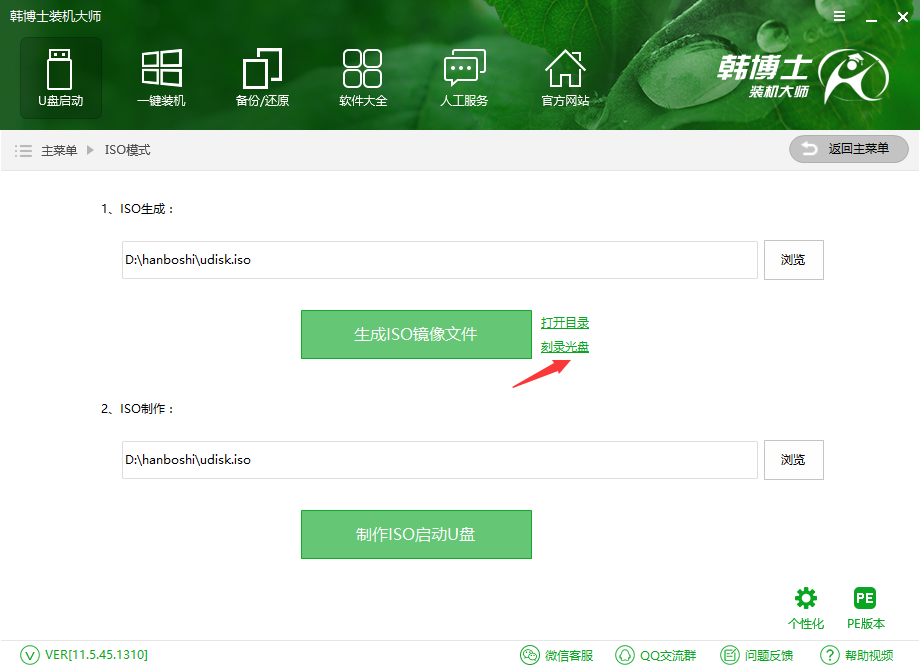920x670 pixels.
Task: Browse for ISO save path with 浏览
Action: (793, 259)
